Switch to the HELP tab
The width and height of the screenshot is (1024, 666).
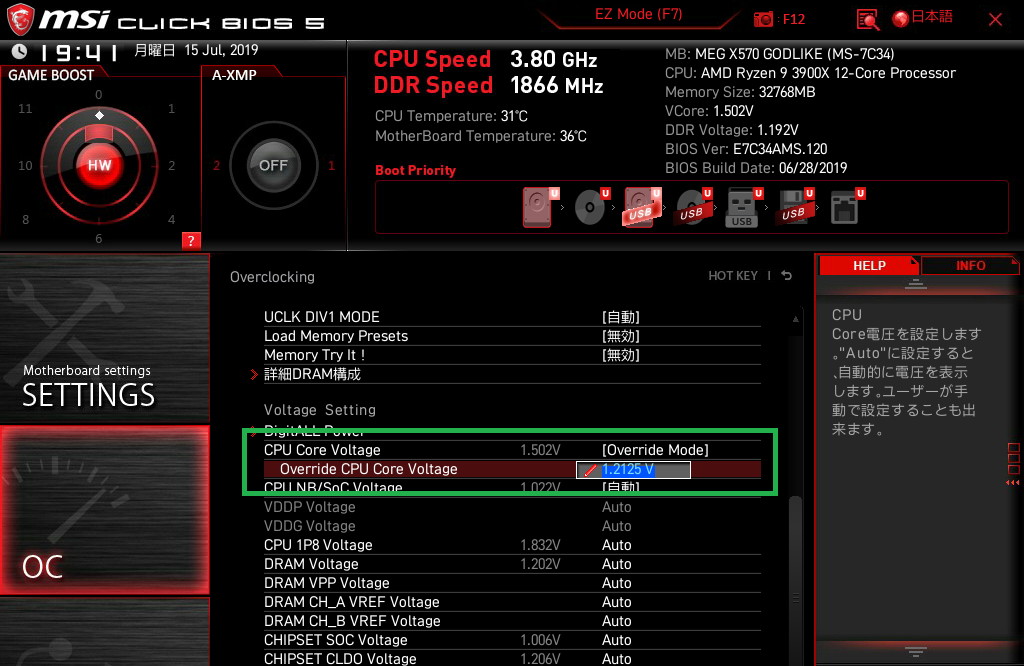(x=869, y=266)
